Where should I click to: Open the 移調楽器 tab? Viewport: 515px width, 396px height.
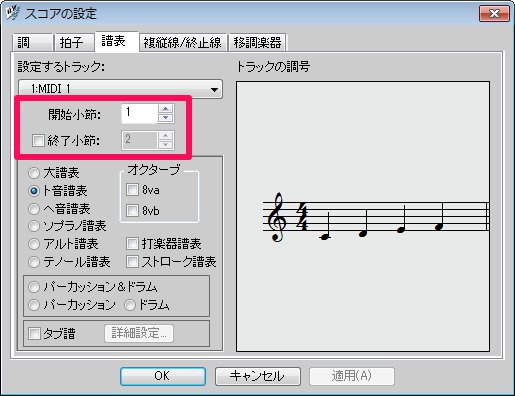257,42
